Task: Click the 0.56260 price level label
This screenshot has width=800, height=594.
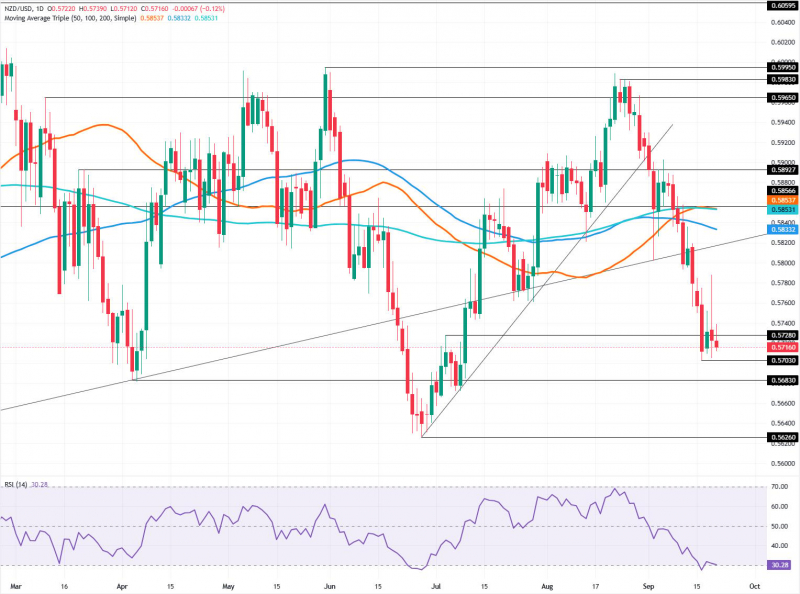Action: [x=782, y=437]
